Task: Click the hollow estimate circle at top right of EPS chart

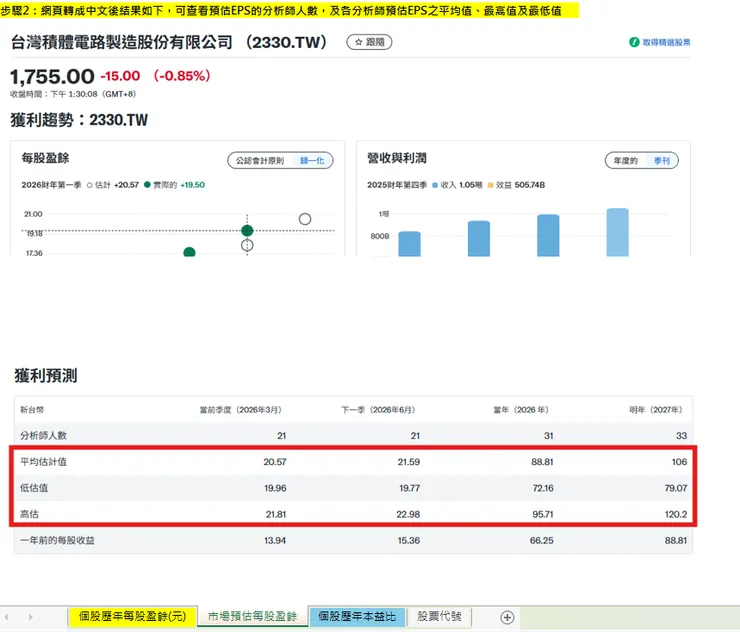Action: click(305, 219)
